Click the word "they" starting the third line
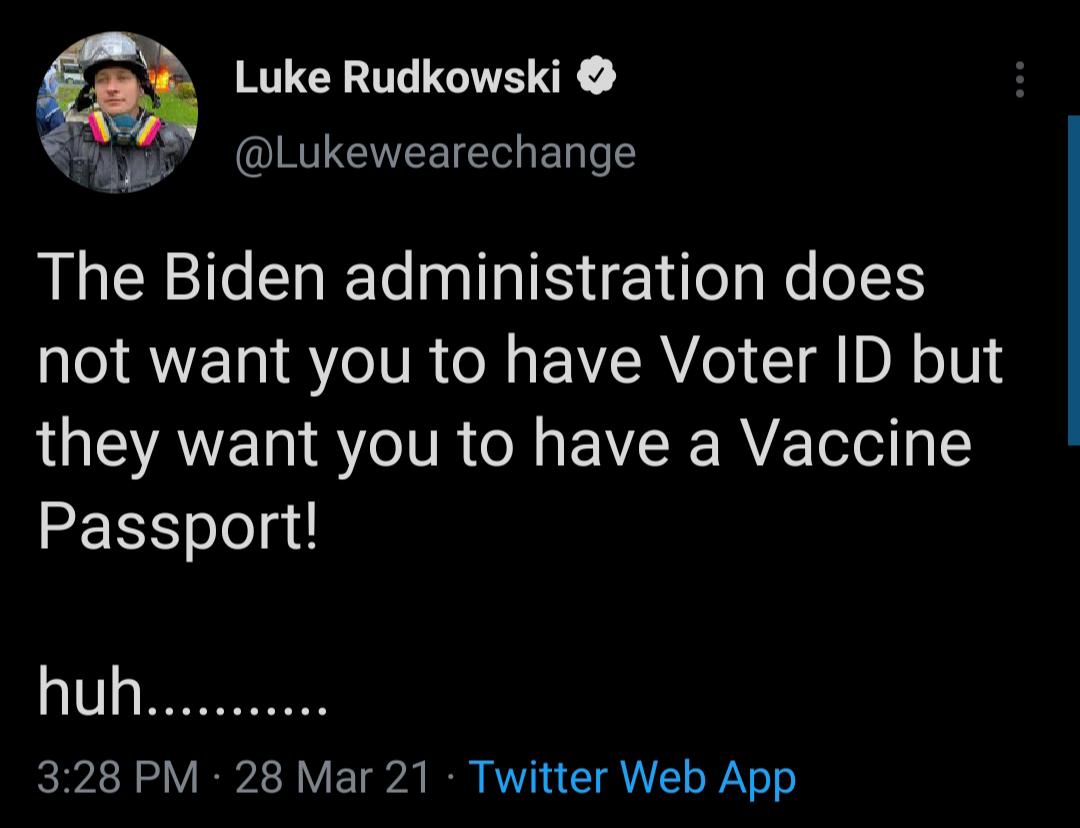 (98, 446)
